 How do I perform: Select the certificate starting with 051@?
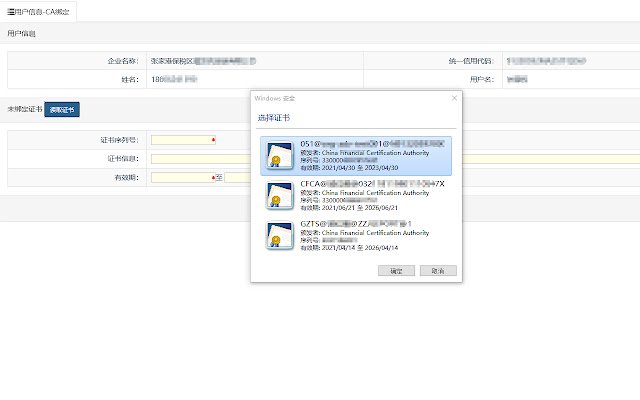(x=356, y=156)
